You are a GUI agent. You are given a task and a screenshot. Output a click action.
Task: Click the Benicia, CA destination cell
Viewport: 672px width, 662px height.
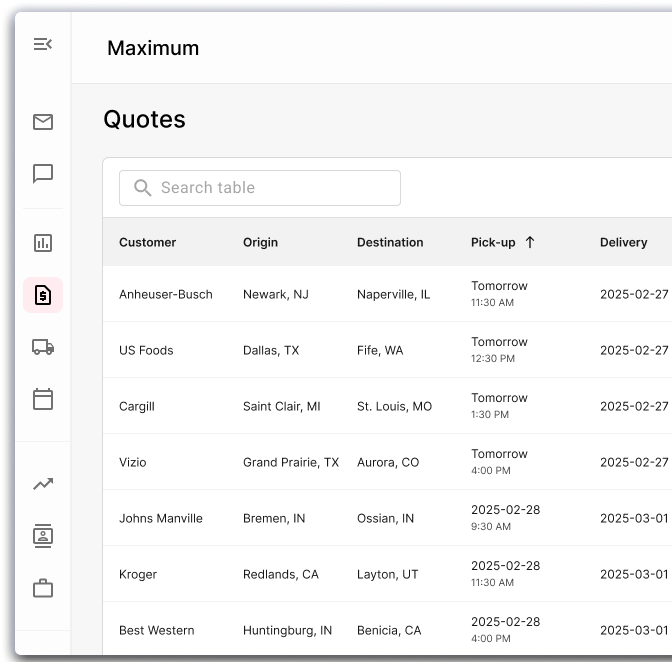point(389,630)
